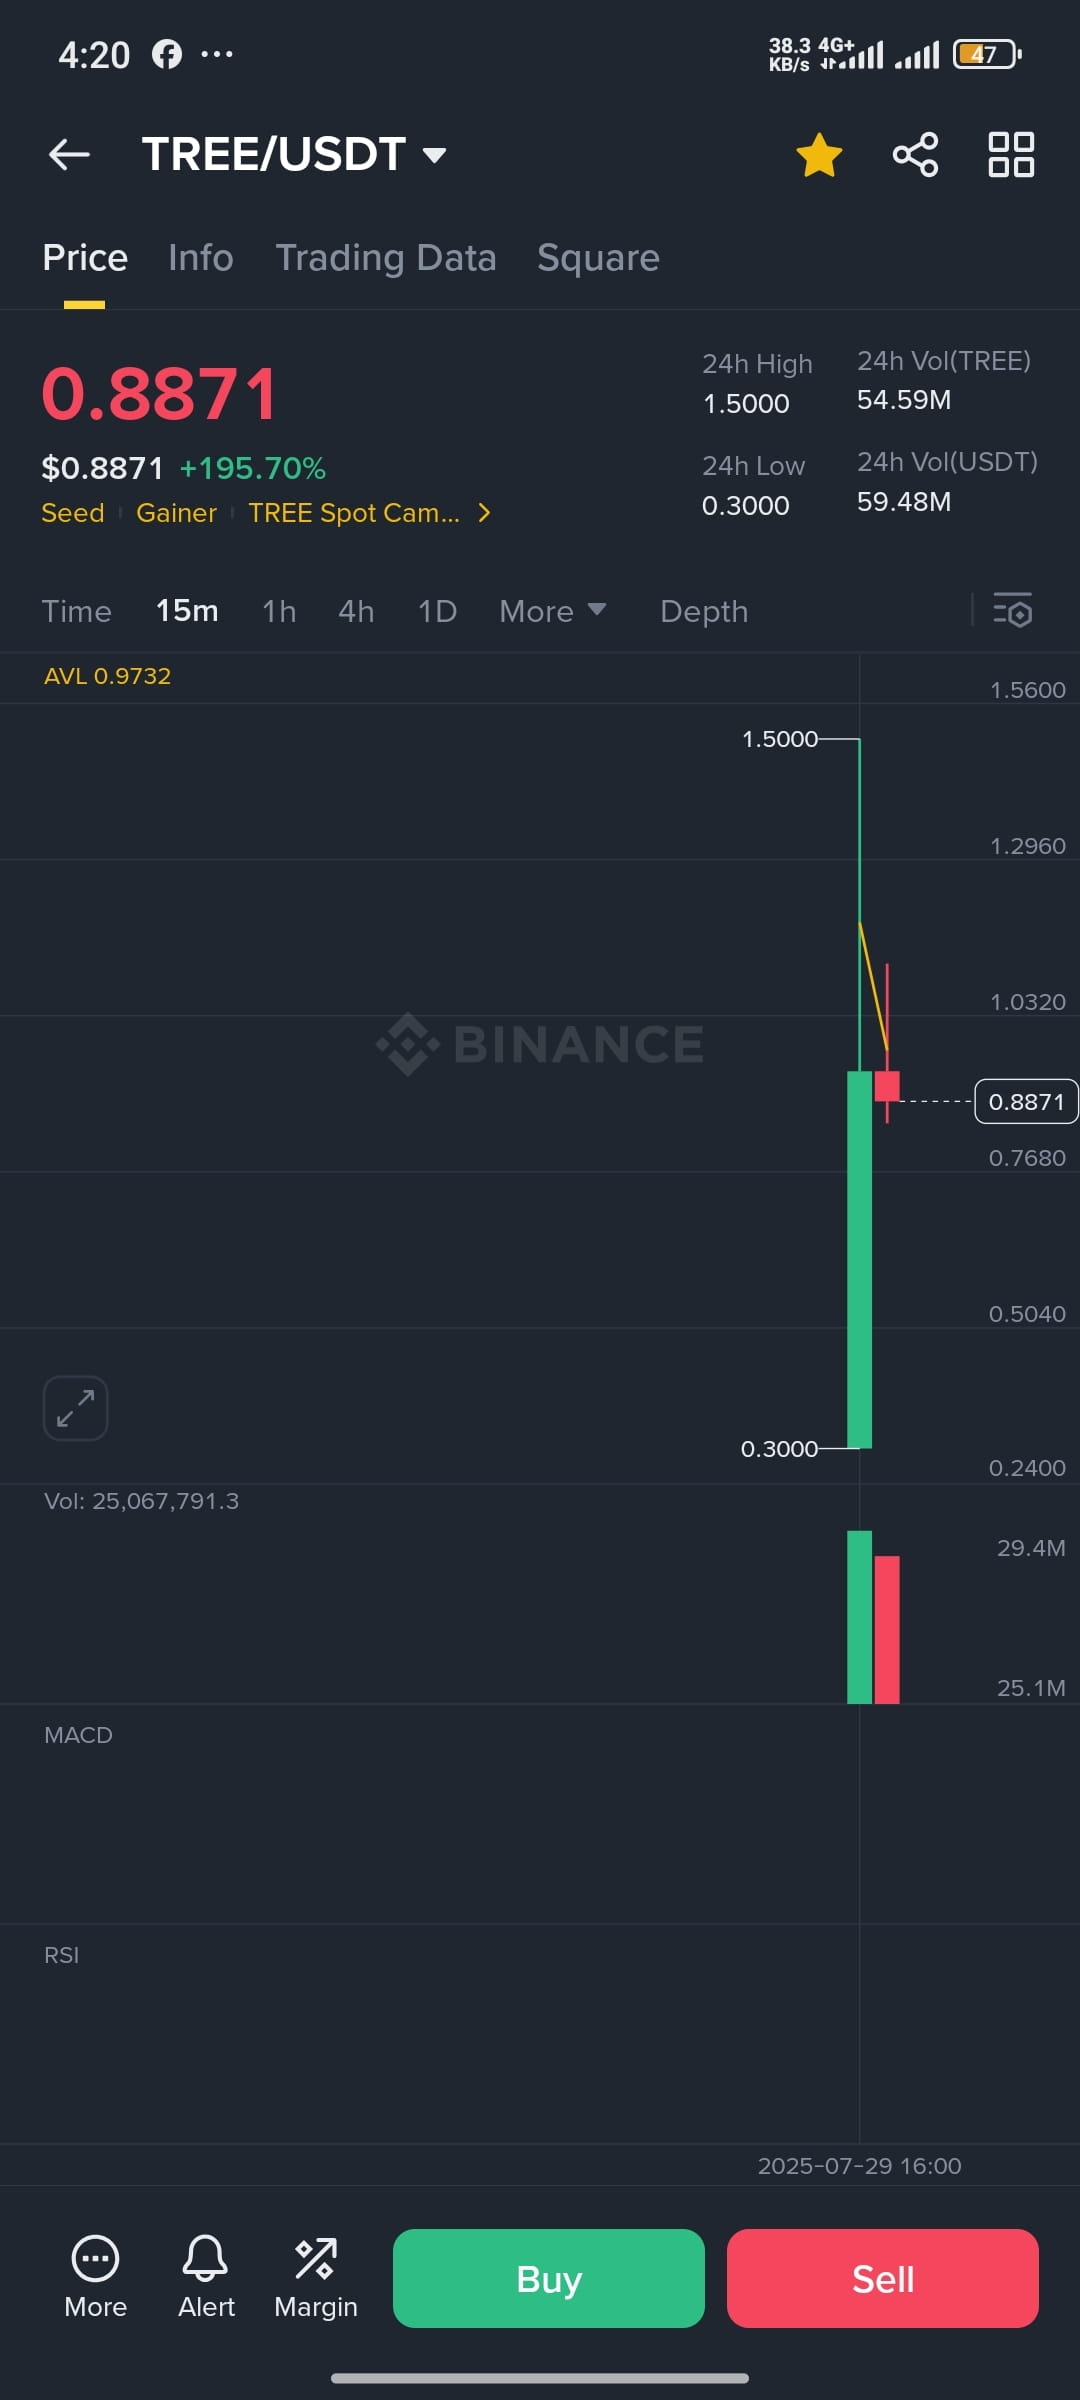Select the 1h timeframe
Image resolution: width=1080 pixels, height=2400 pixels.
279,611
